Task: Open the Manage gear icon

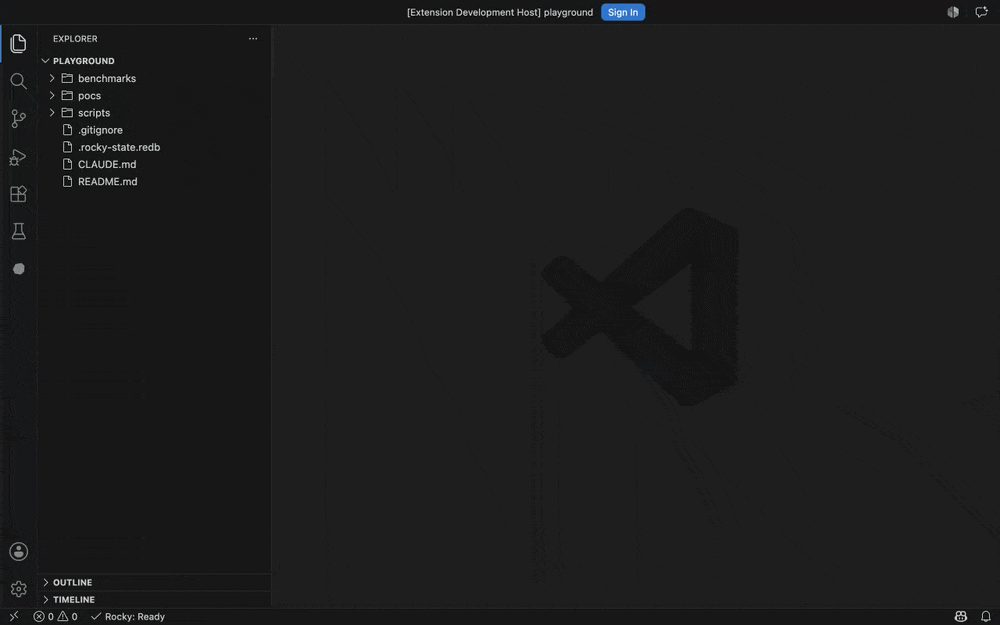Action: [18, 589]
